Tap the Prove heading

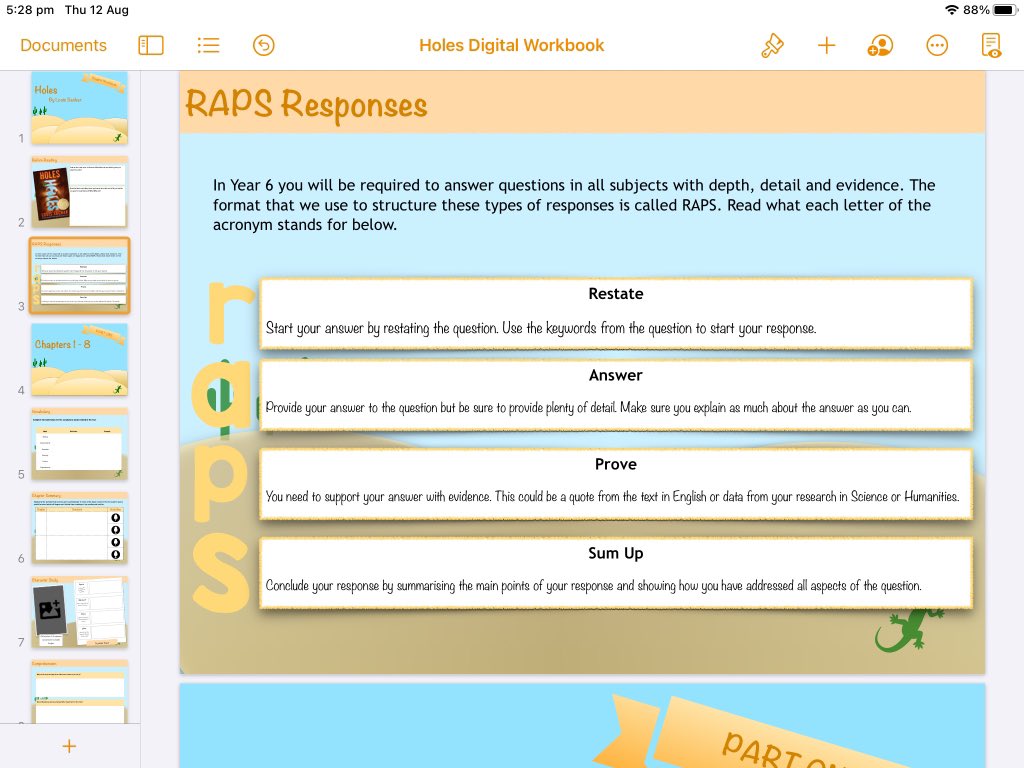click(616, 464)
